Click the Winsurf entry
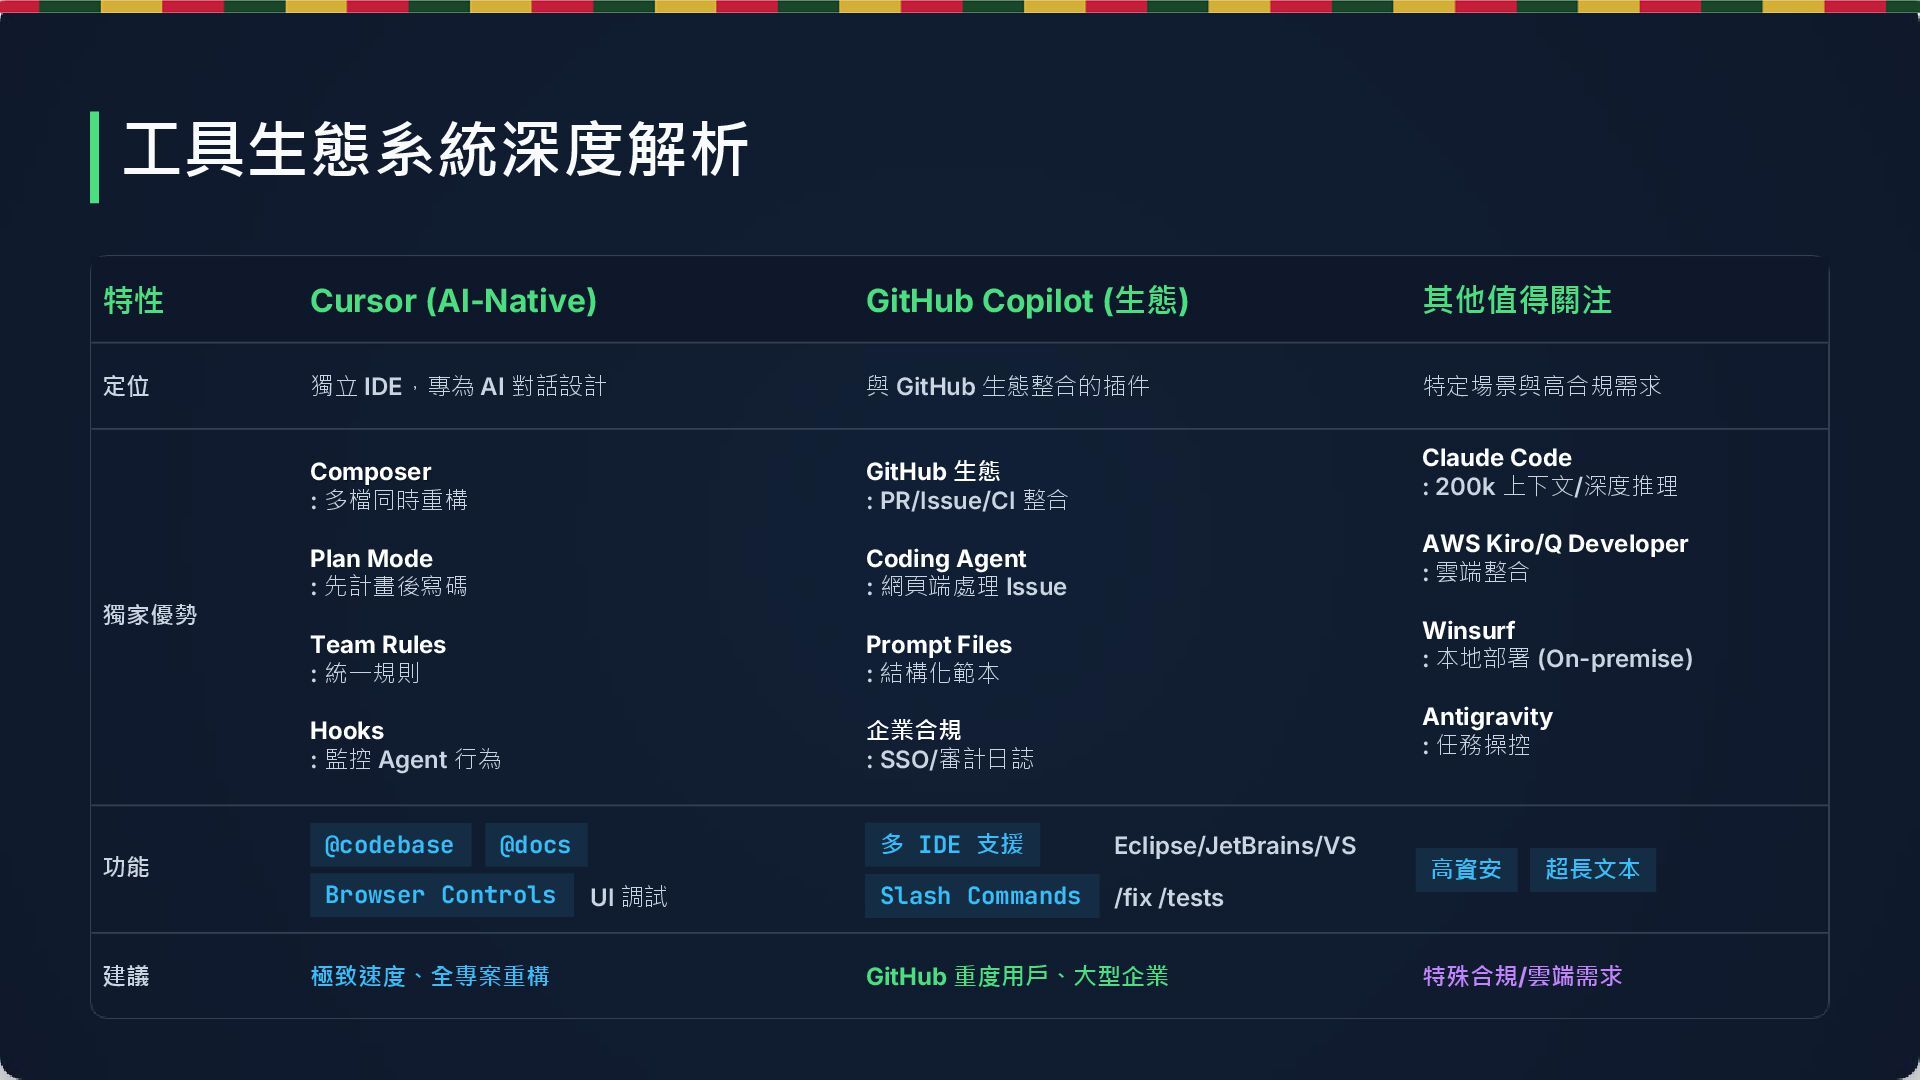The width and height of the screenshot is (1920, 1080). coord(1467,631)
